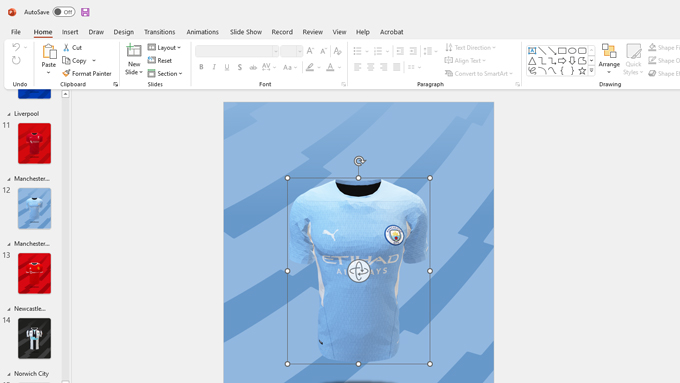Open the Paste options dropdown arrow
680x383 pixels.
point(49,72)
